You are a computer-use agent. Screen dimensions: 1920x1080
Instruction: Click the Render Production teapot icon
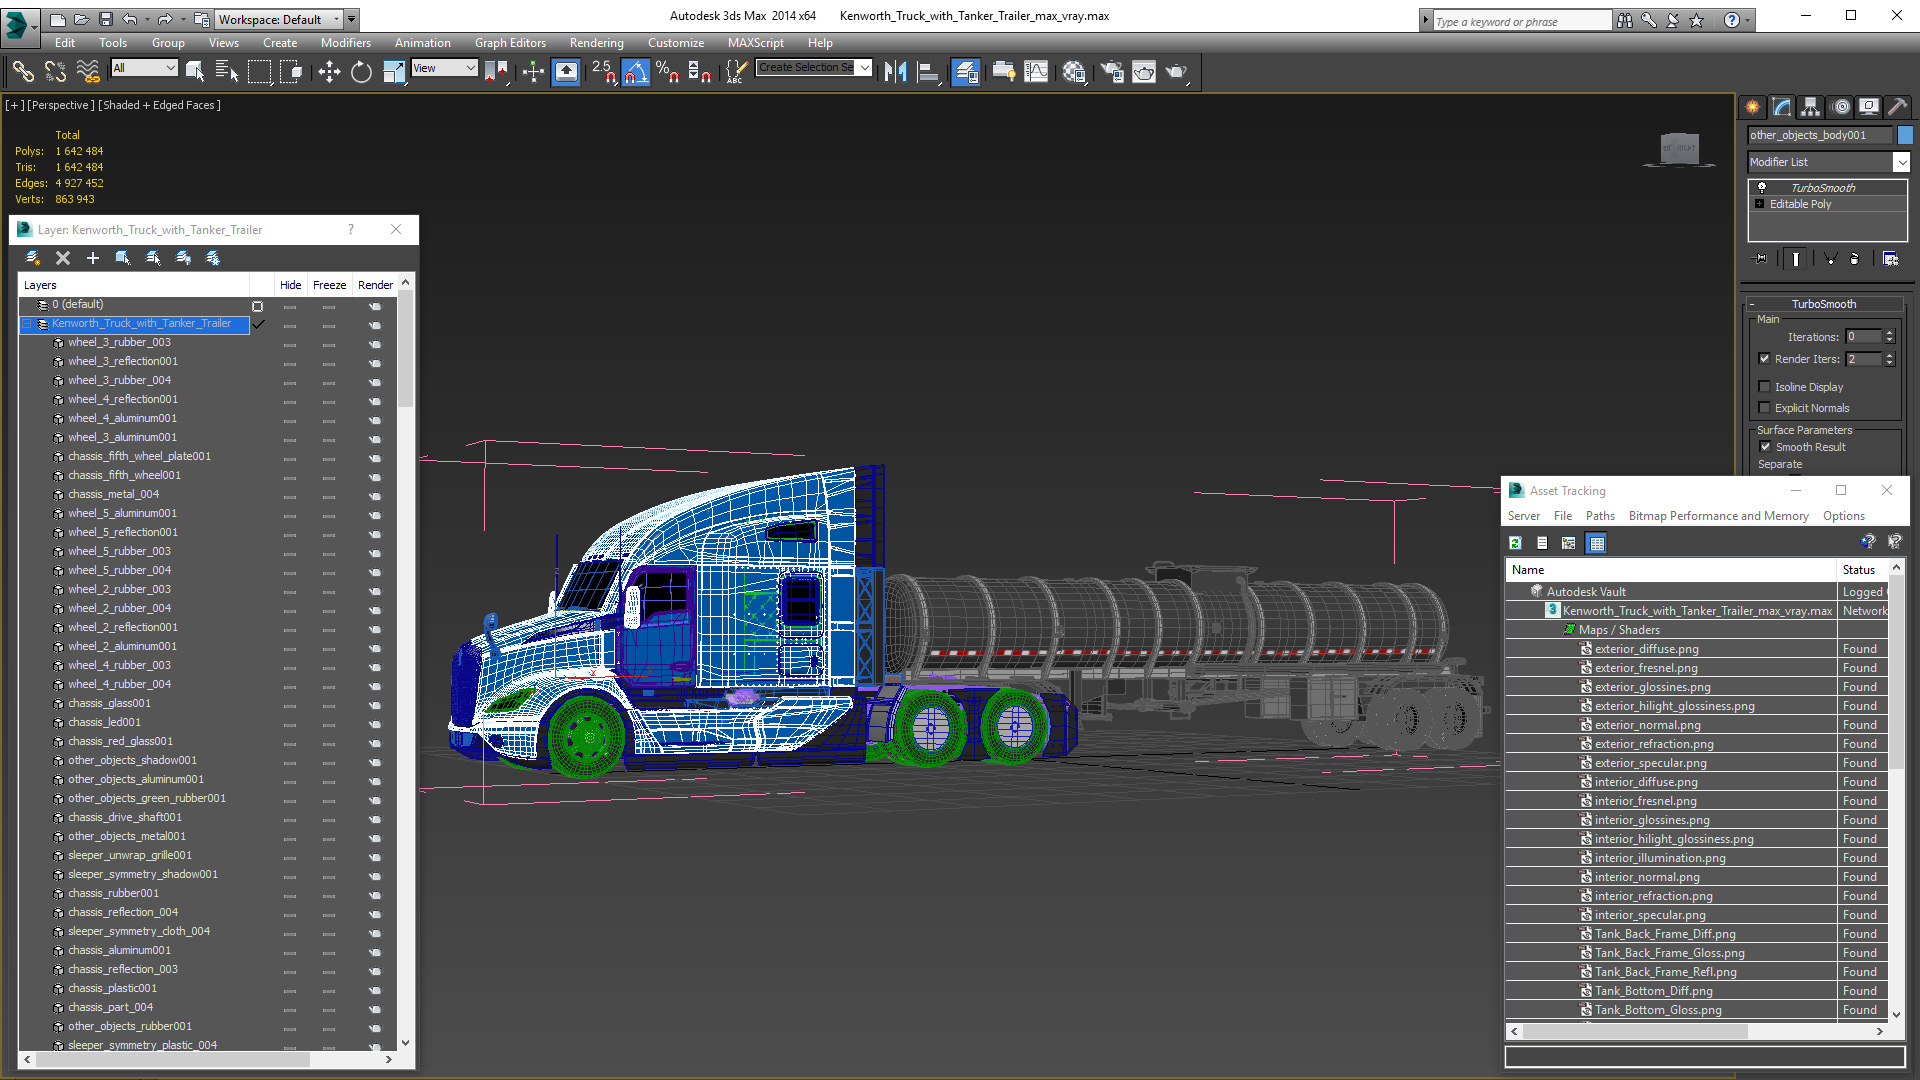point(1176,71)
